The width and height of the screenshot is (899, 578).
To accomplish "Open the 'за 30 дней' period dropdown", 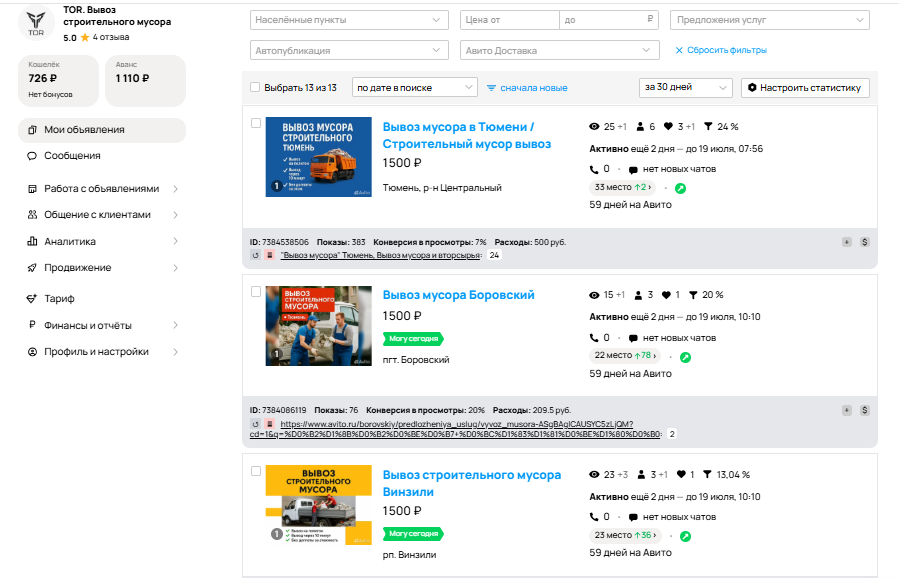I will pos(685,88).
